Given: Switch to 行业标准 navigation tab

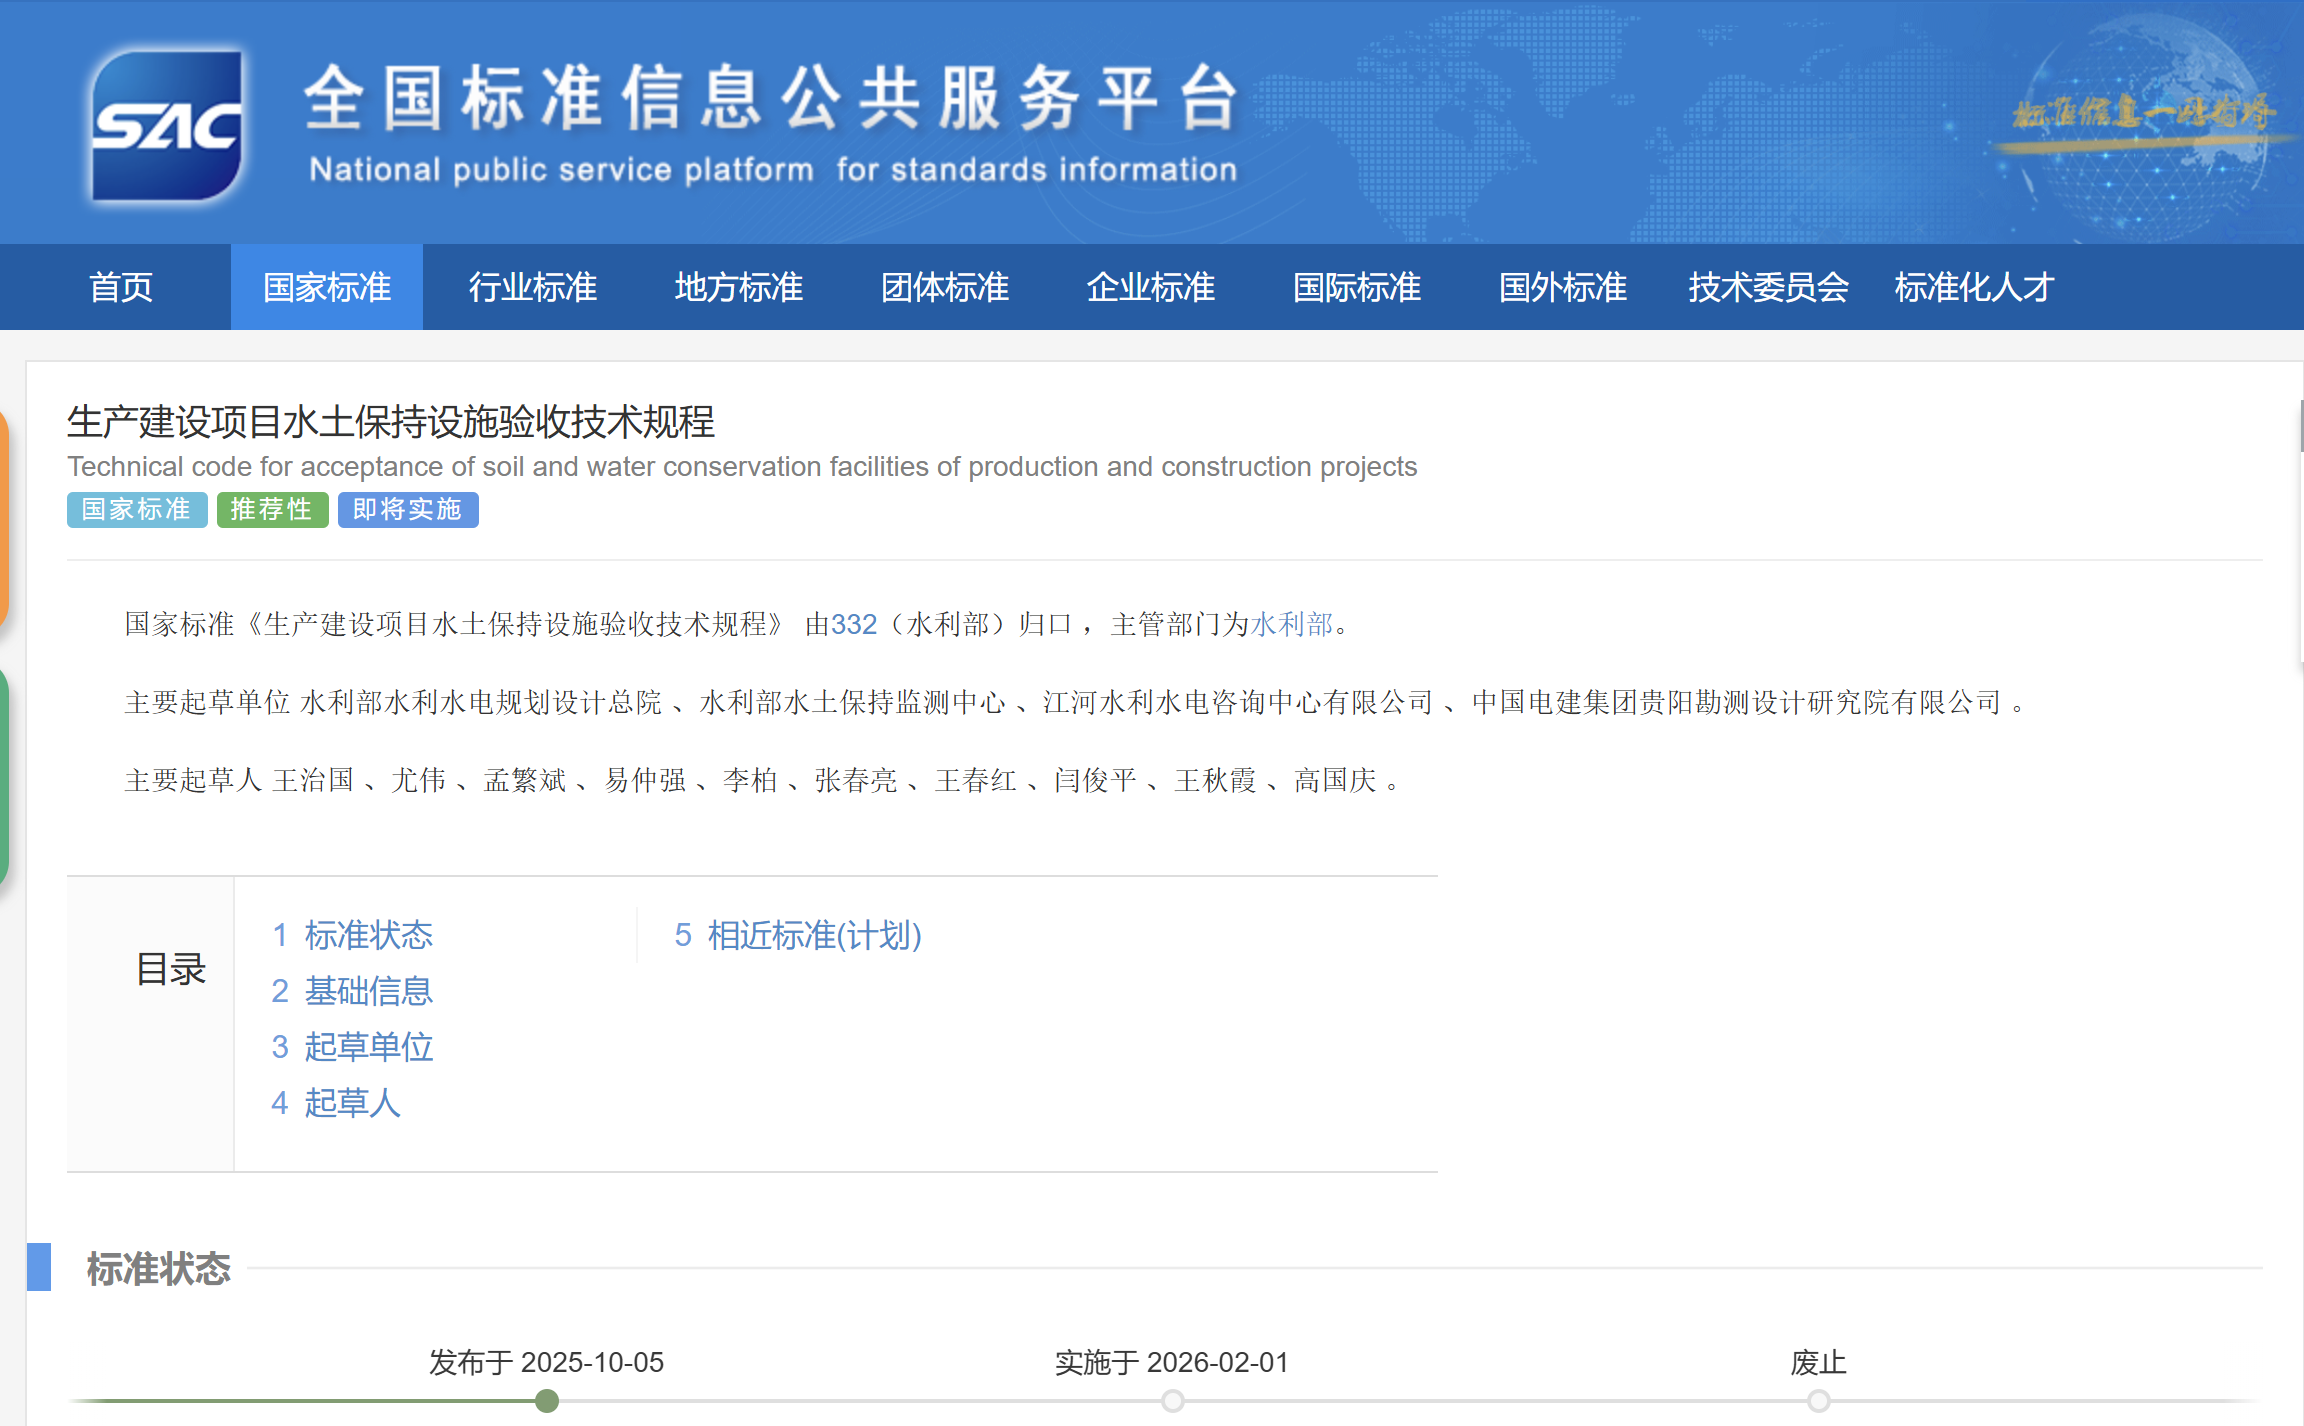Looking at the screenshot, I should (x=532, y=288).
